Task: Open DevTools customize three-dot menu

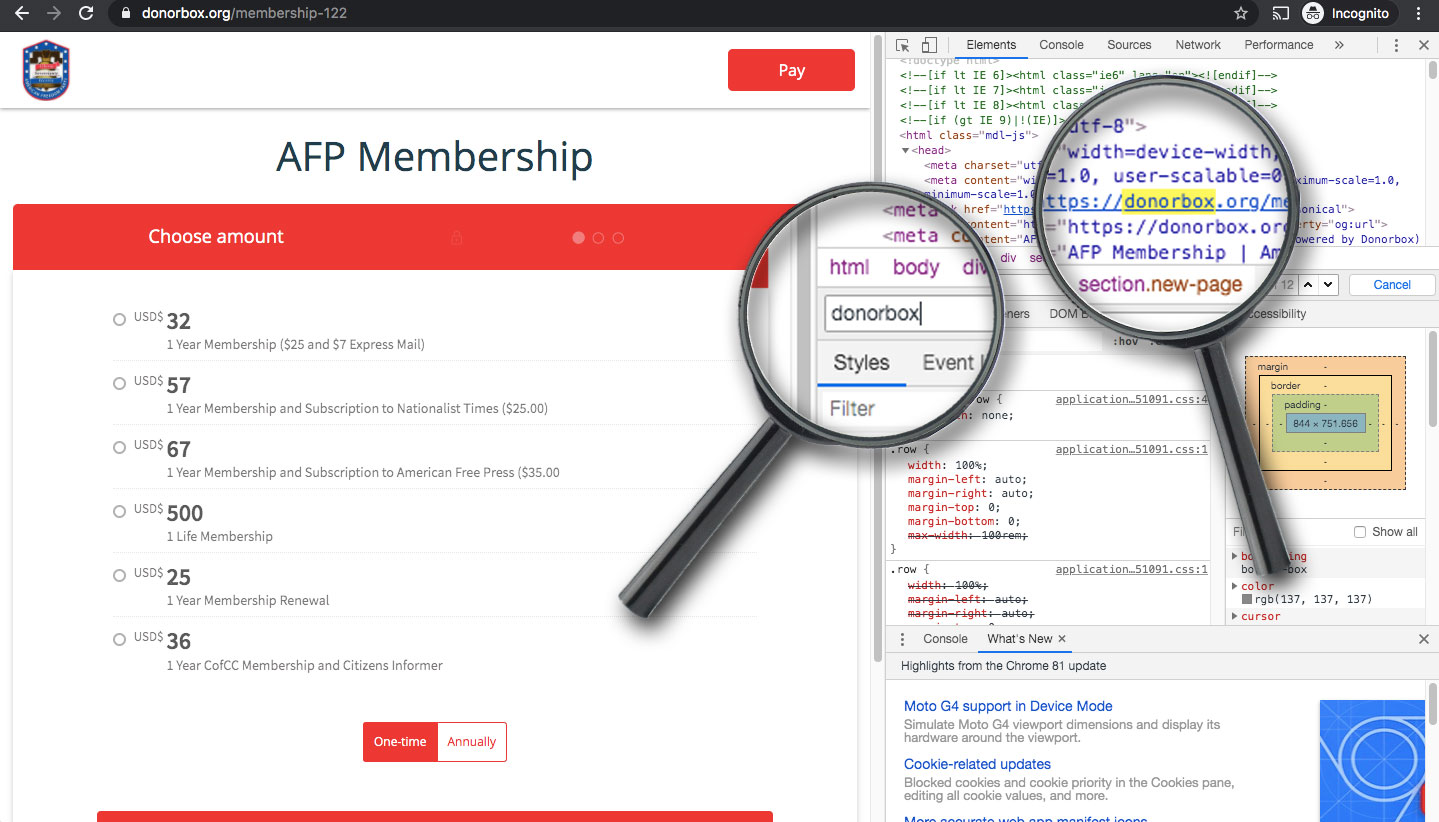Action: pos(1396,45)
